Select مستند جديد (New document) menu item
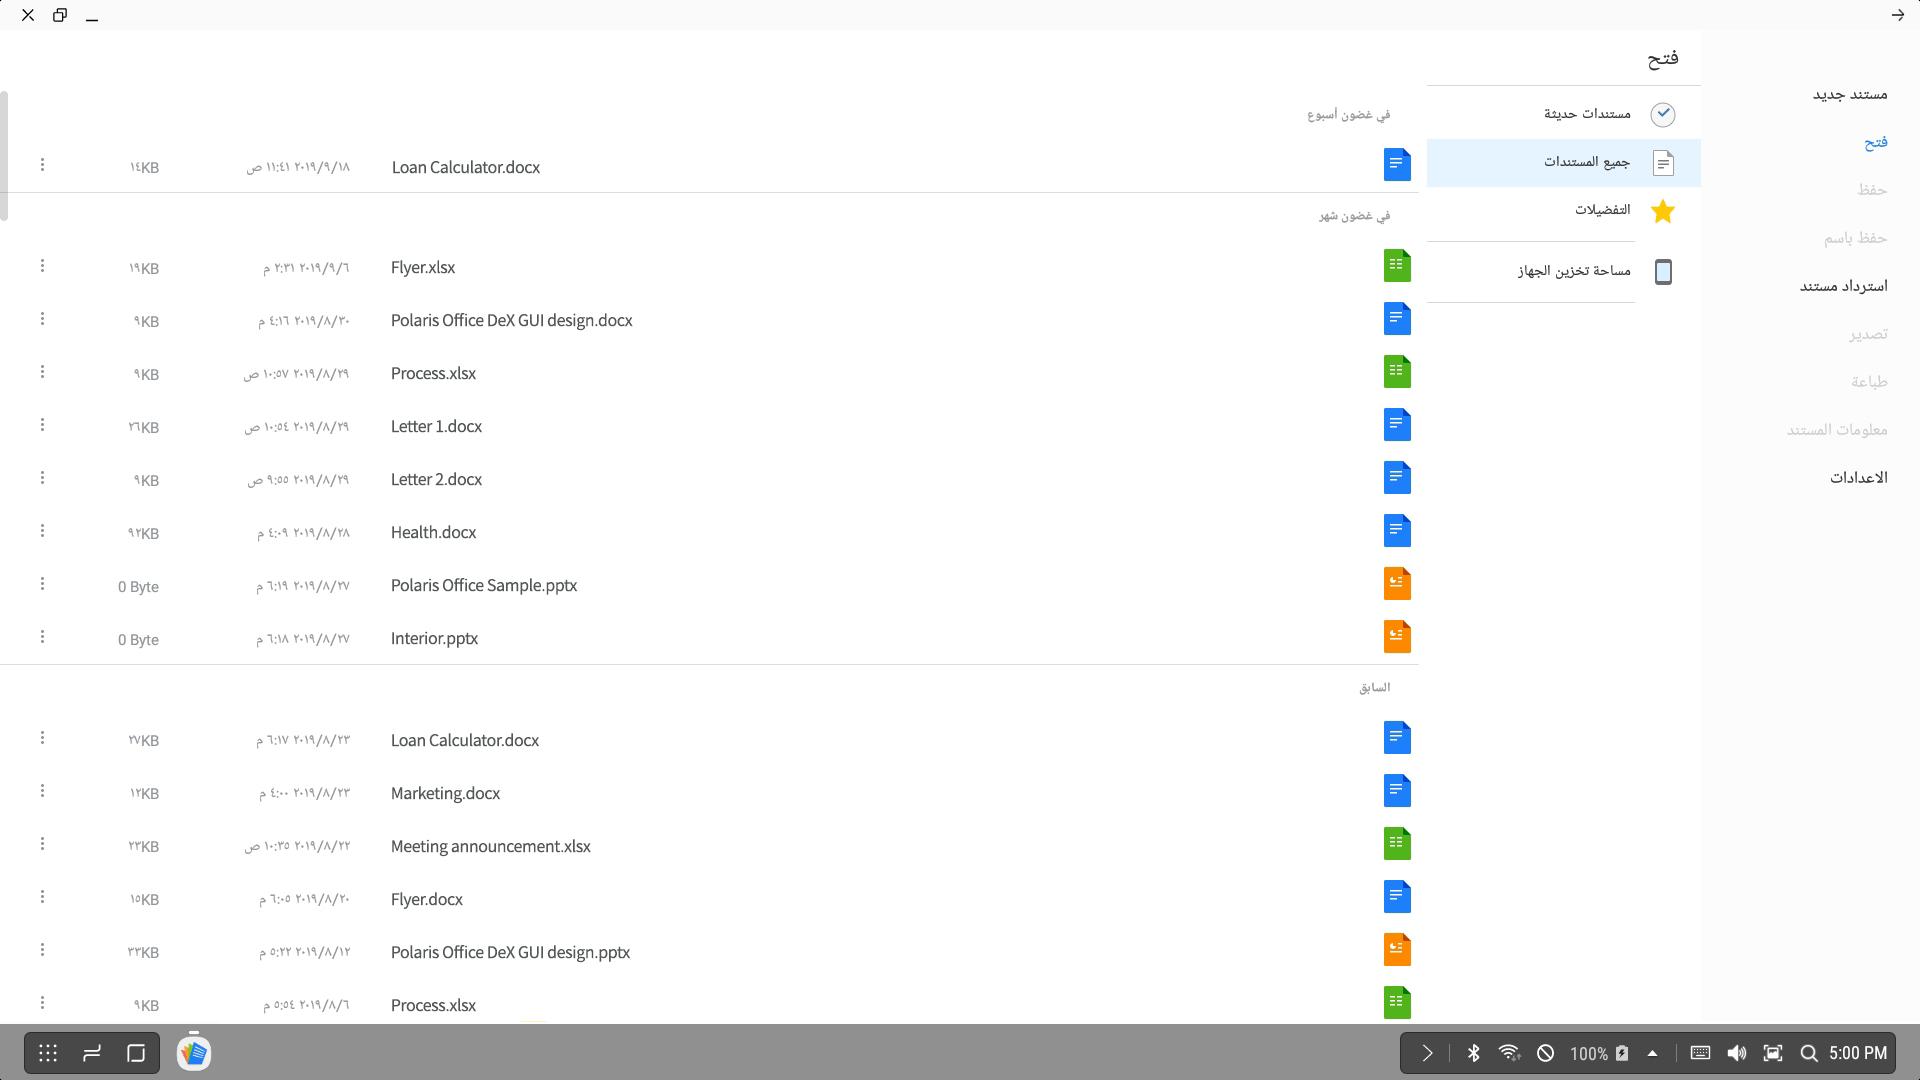This screenshot has height=1080, width=1920. (1850, 94)
